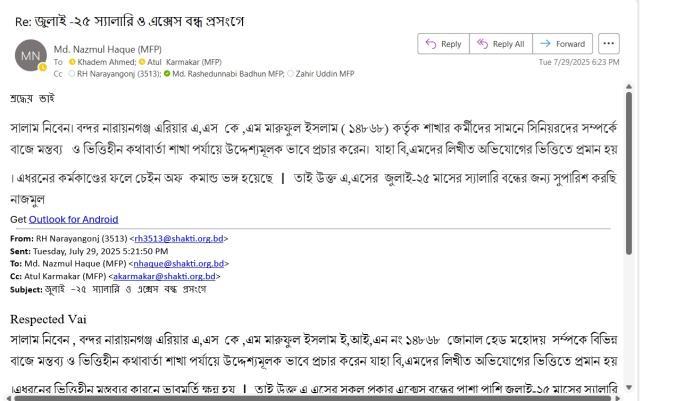Open nhaque@shakti.org.bd email link
The height and width of the screenshot is (401, 676).
pos(178,263)
